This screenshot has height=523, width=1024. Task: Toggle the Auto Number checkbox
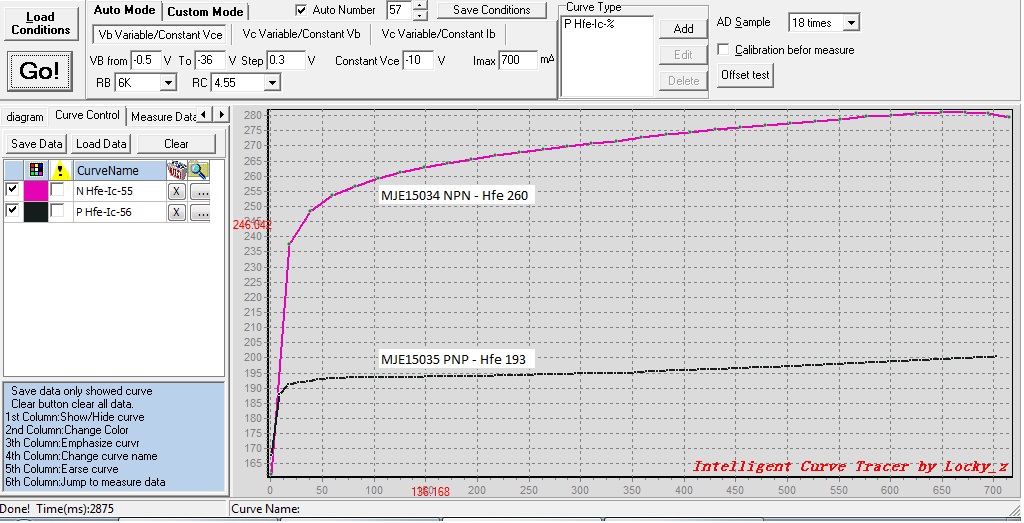[301, 10]
